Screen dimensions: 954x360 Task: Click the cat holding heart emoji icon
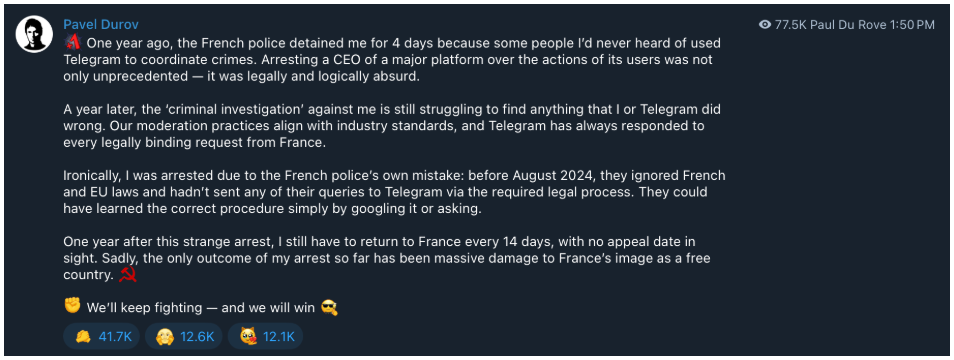click(x=248, y=336)
